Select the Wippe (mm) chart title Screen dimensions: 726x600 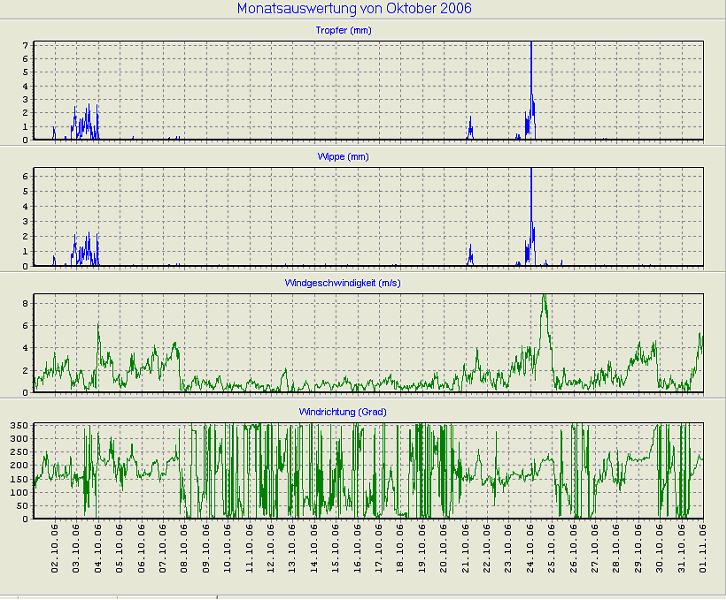[365, 157]
